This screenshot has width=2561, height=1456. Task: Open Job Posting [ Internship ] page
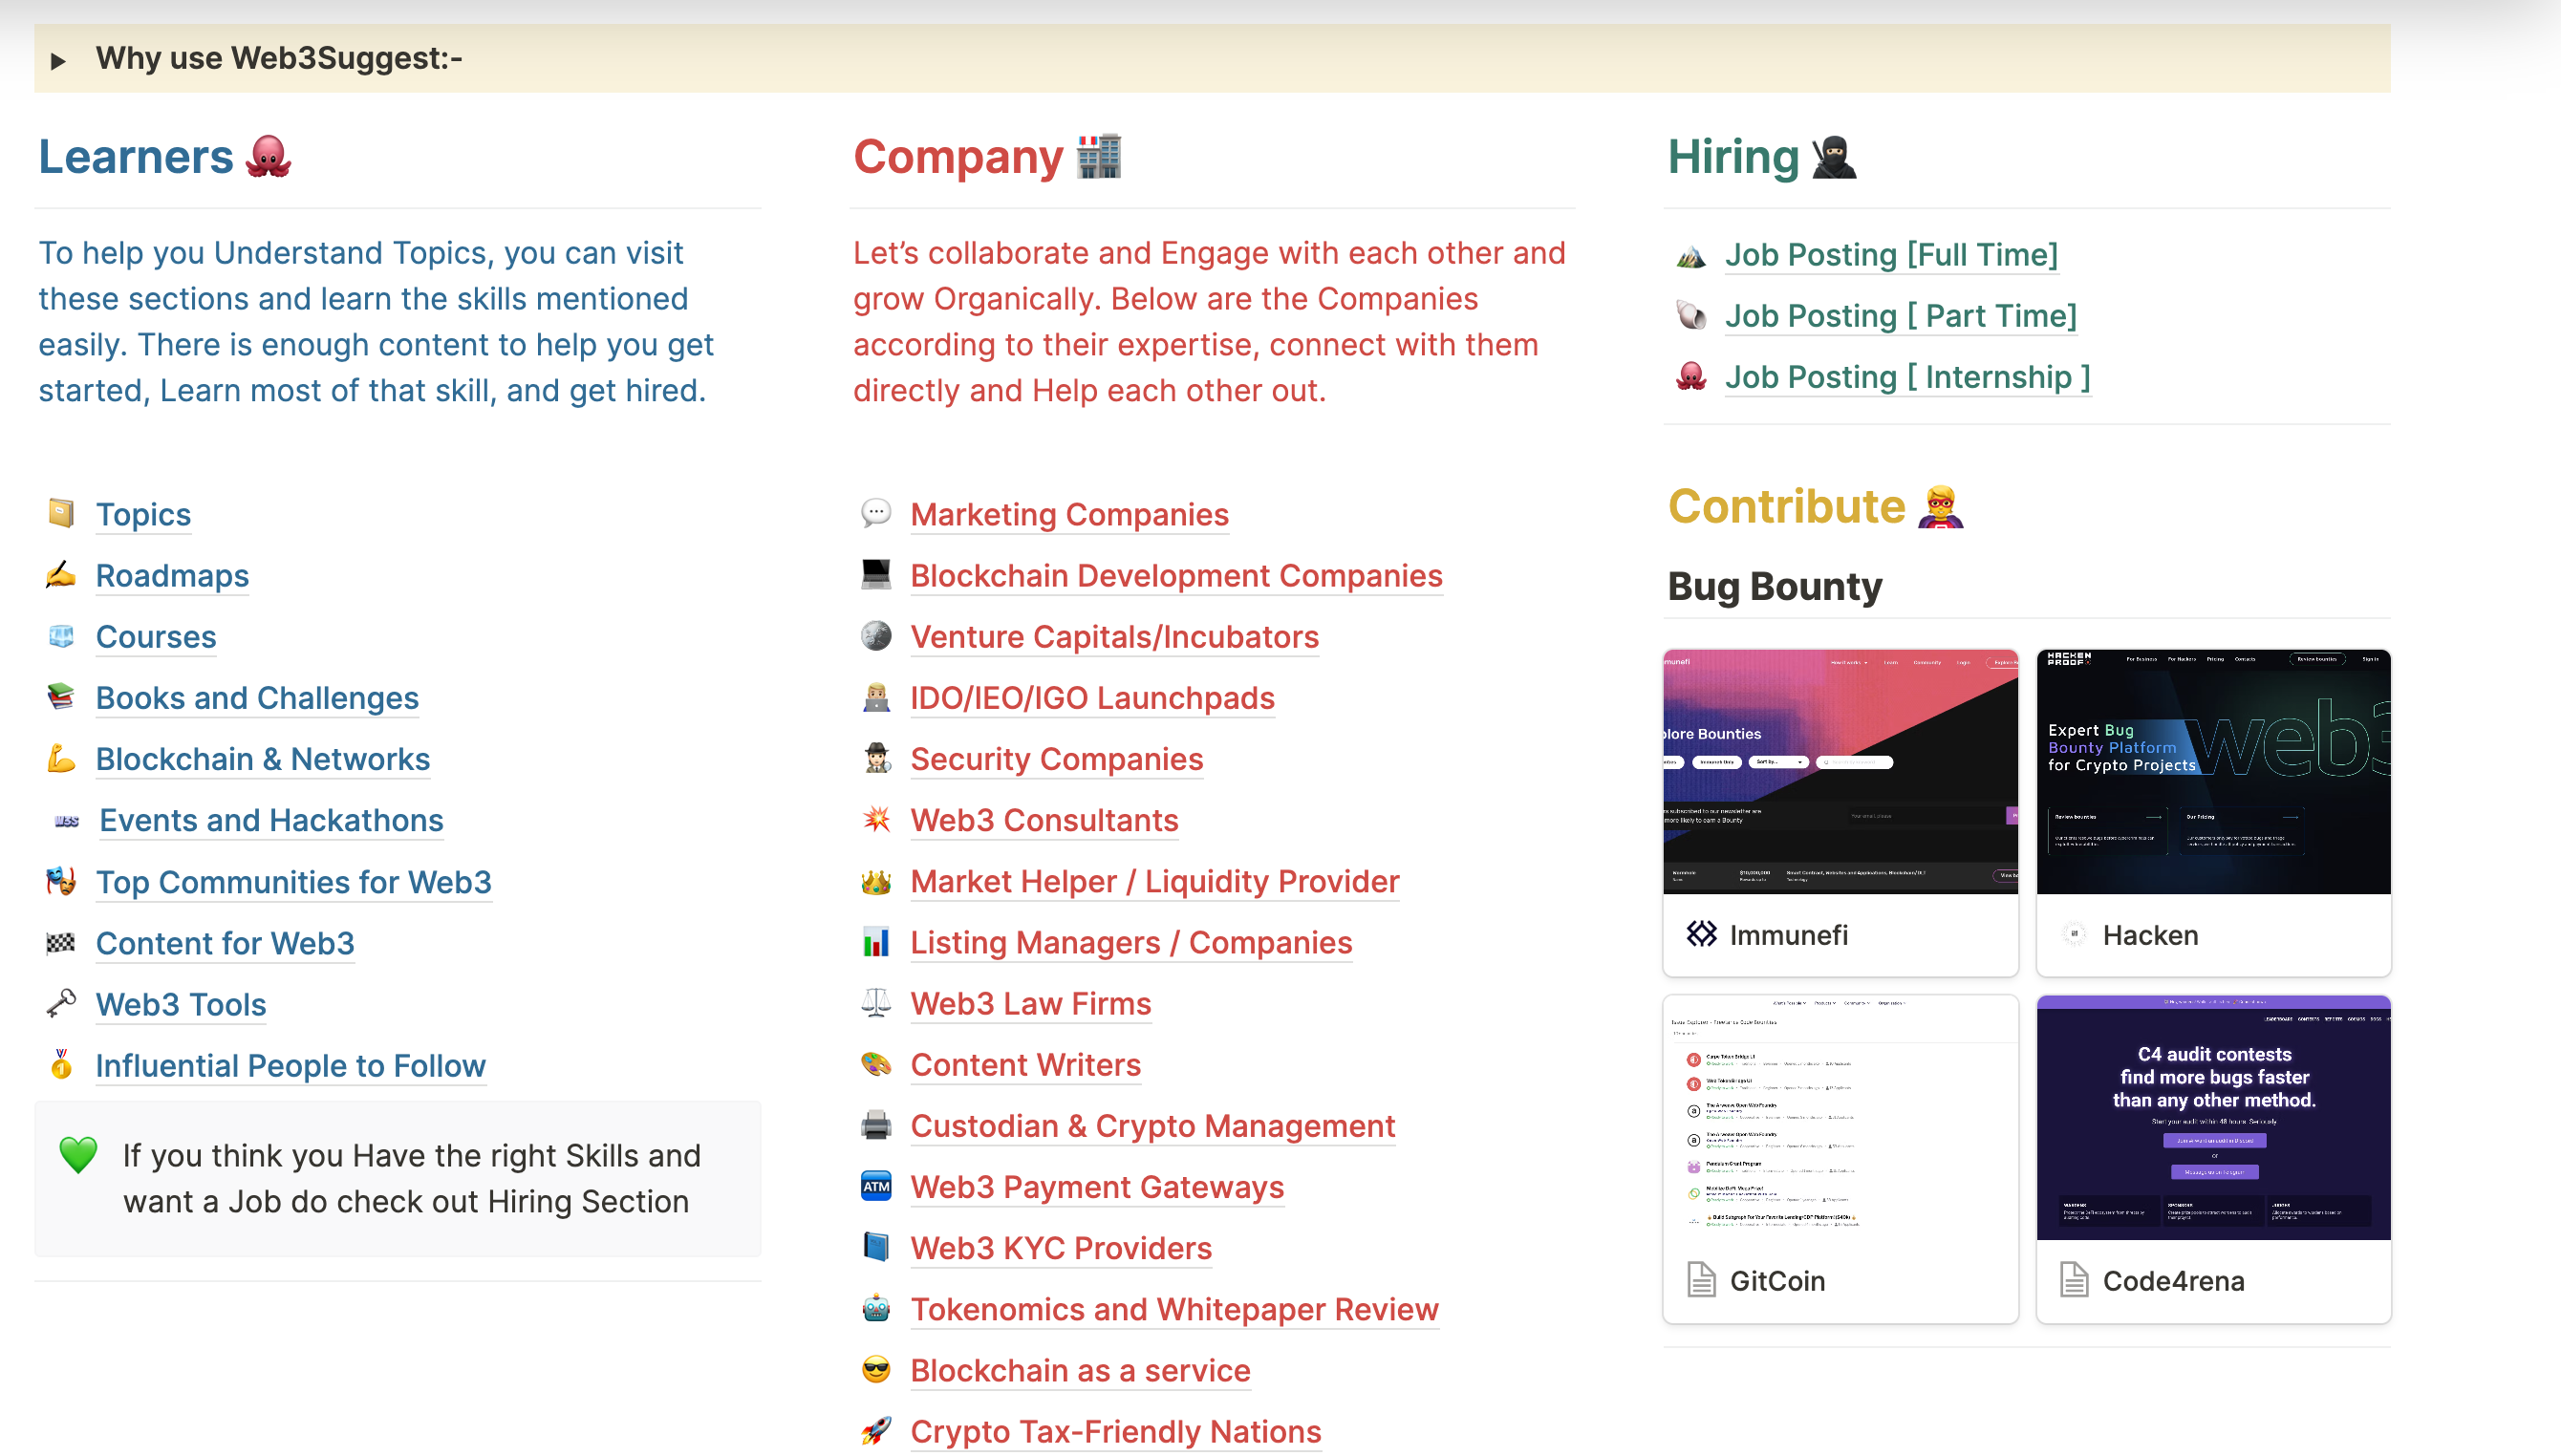click(x=1908, y=377)
